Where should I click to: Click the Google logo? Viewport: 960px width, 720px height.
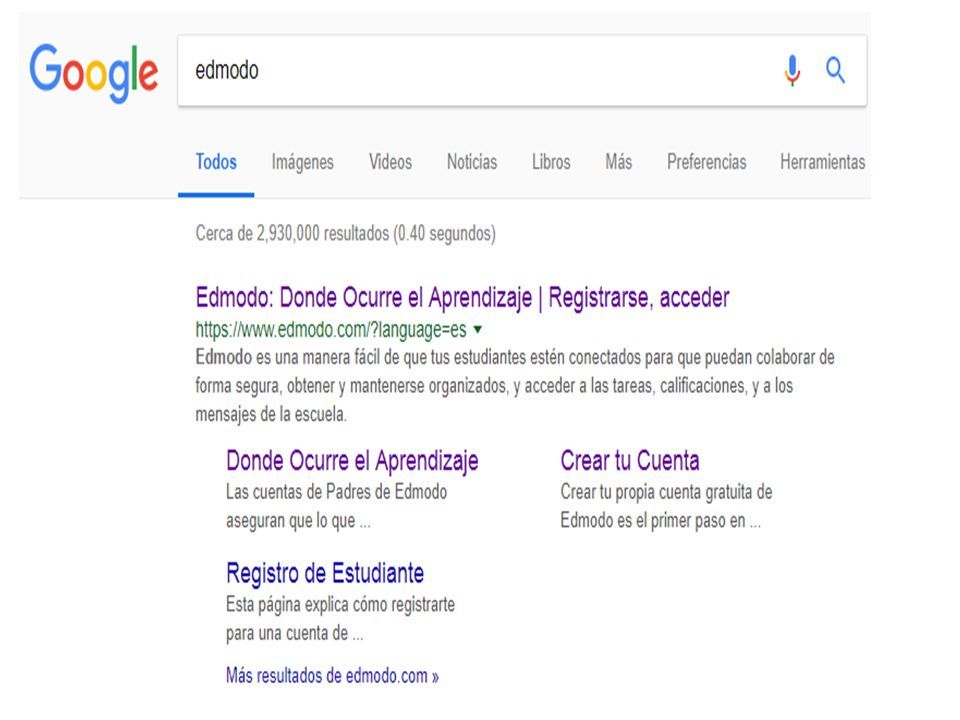tap(94, 73)
